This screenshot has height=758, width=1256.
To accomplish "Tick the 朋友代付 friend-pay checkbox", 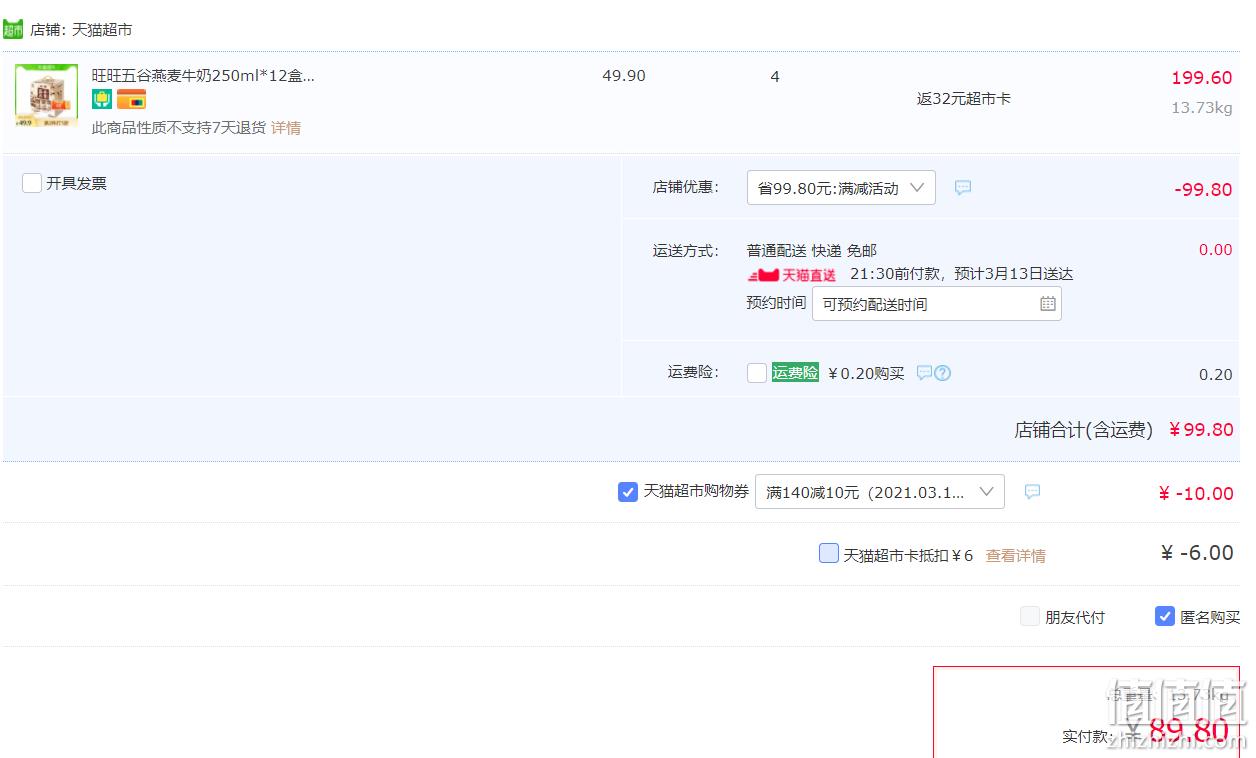I will tap(1030, 616).
